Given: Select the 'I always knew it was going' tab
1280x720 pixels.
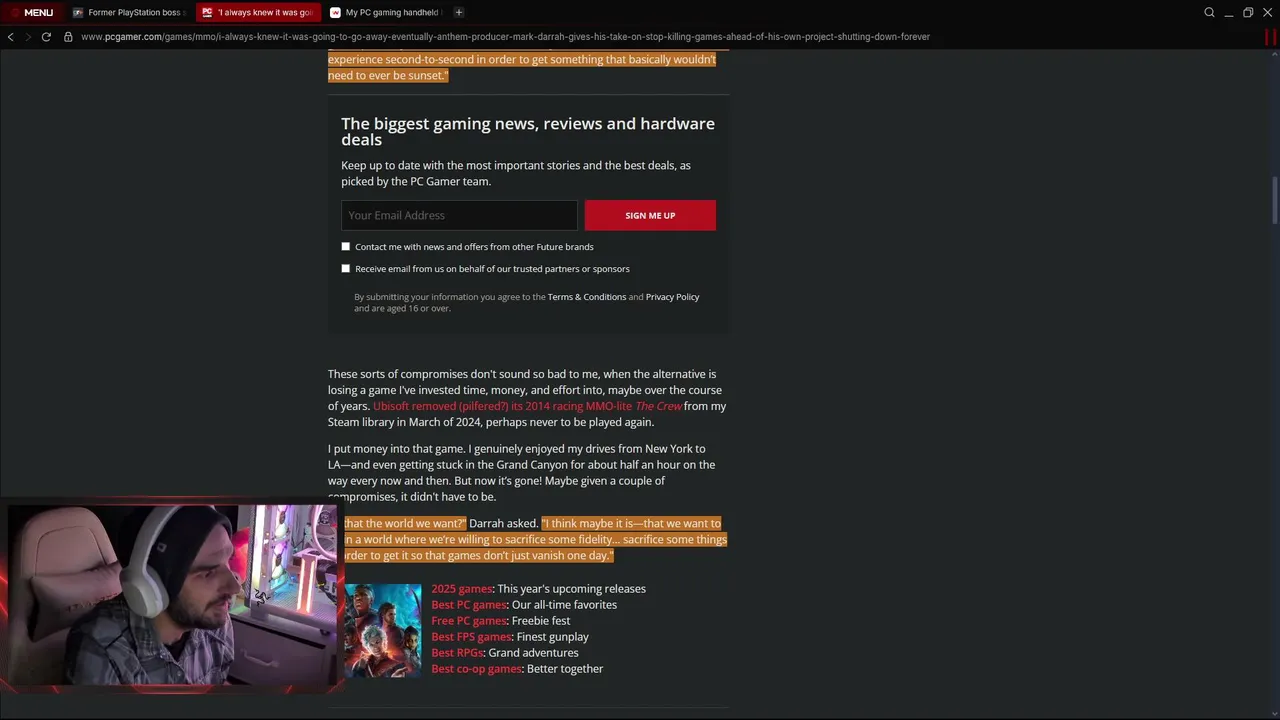Looking at the screenshot, I should [x=258, y=12].
